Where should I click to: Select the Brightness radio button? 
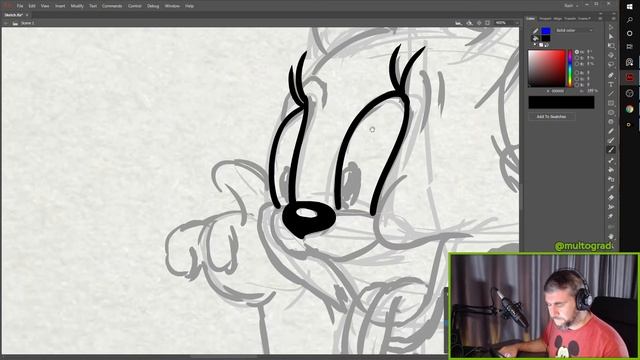click(x=577, y=64)
